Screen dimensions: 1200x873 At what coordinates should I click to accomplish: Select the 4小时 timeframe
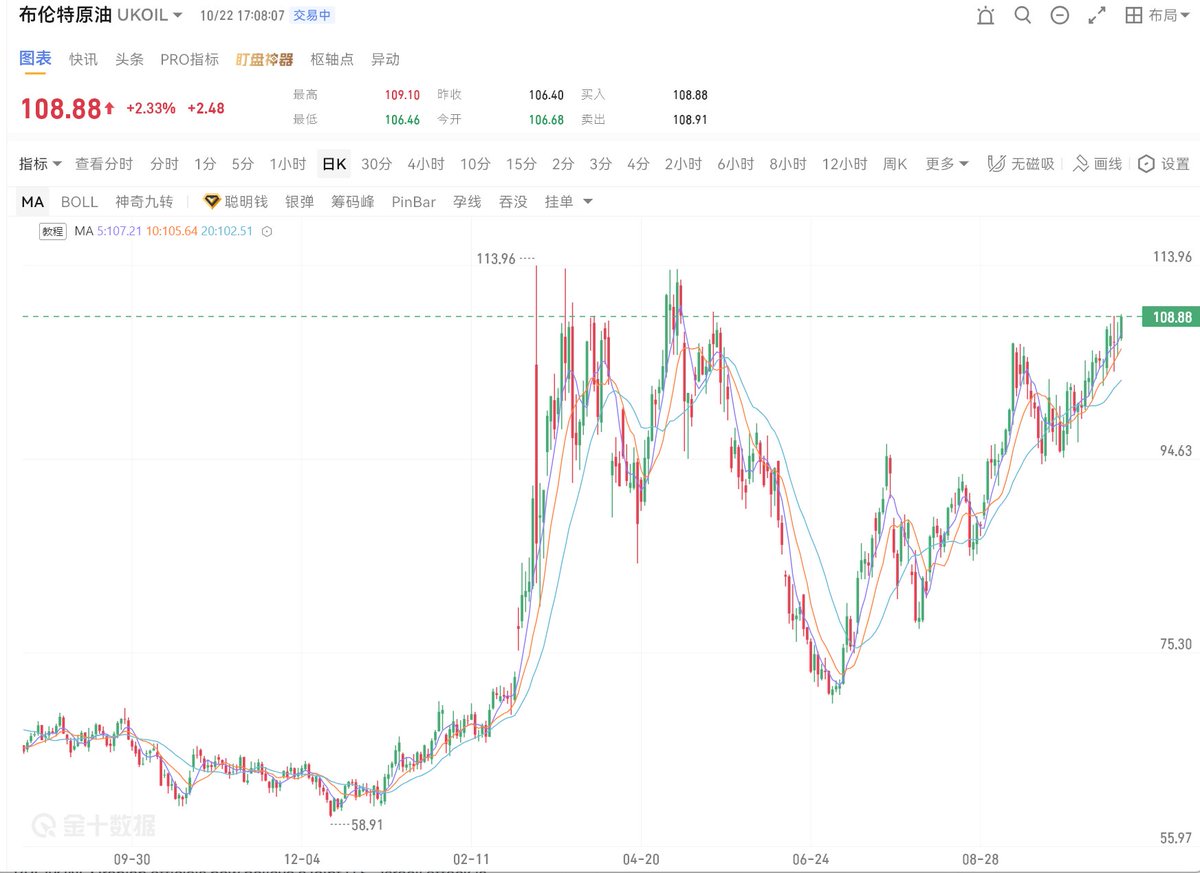coord(425,164)
